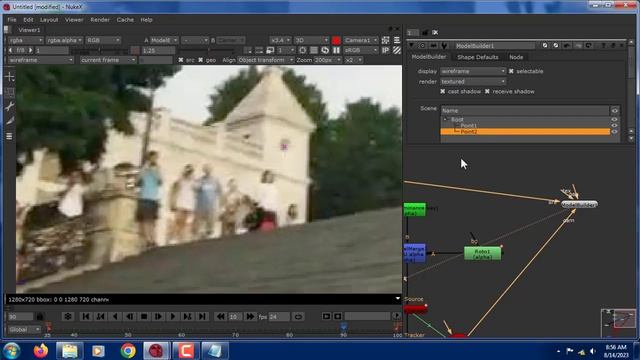Open the 3D view mode dropdown
Screen dimensions: 640x360
click(x=311, y=40)
